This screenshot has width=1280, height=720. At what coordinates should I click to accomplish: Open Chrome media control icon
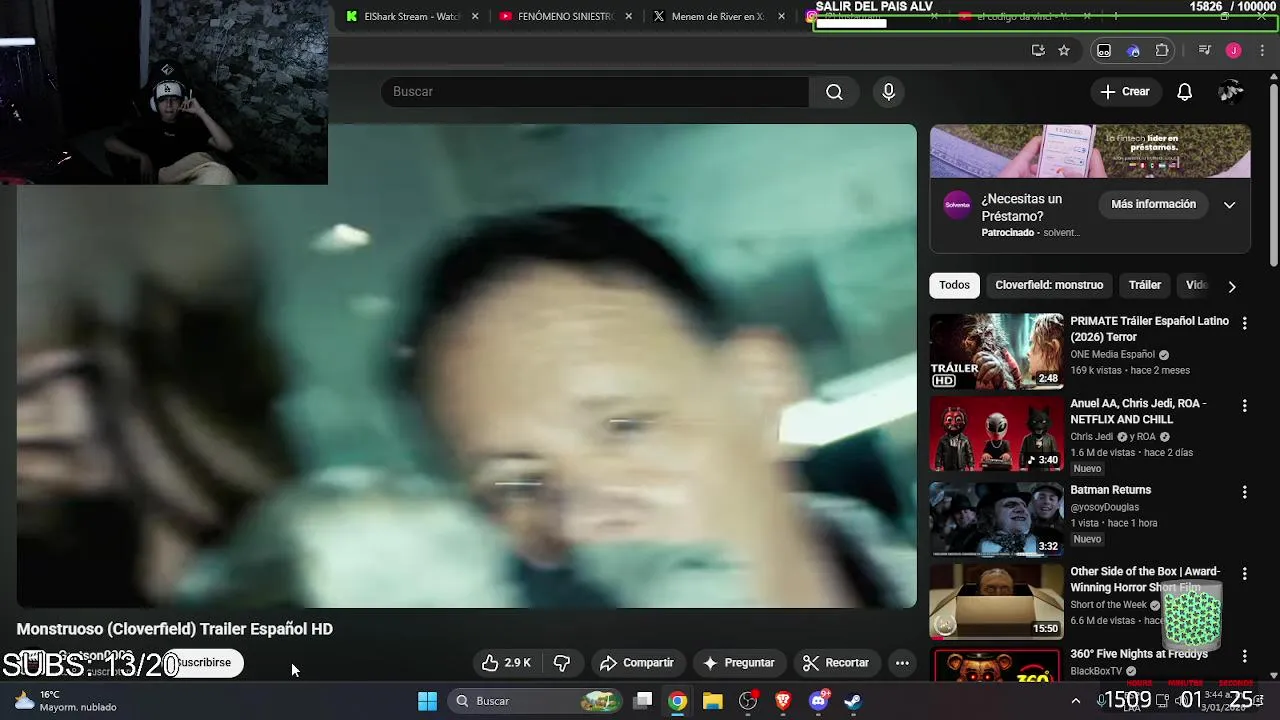pos(1205,50)
